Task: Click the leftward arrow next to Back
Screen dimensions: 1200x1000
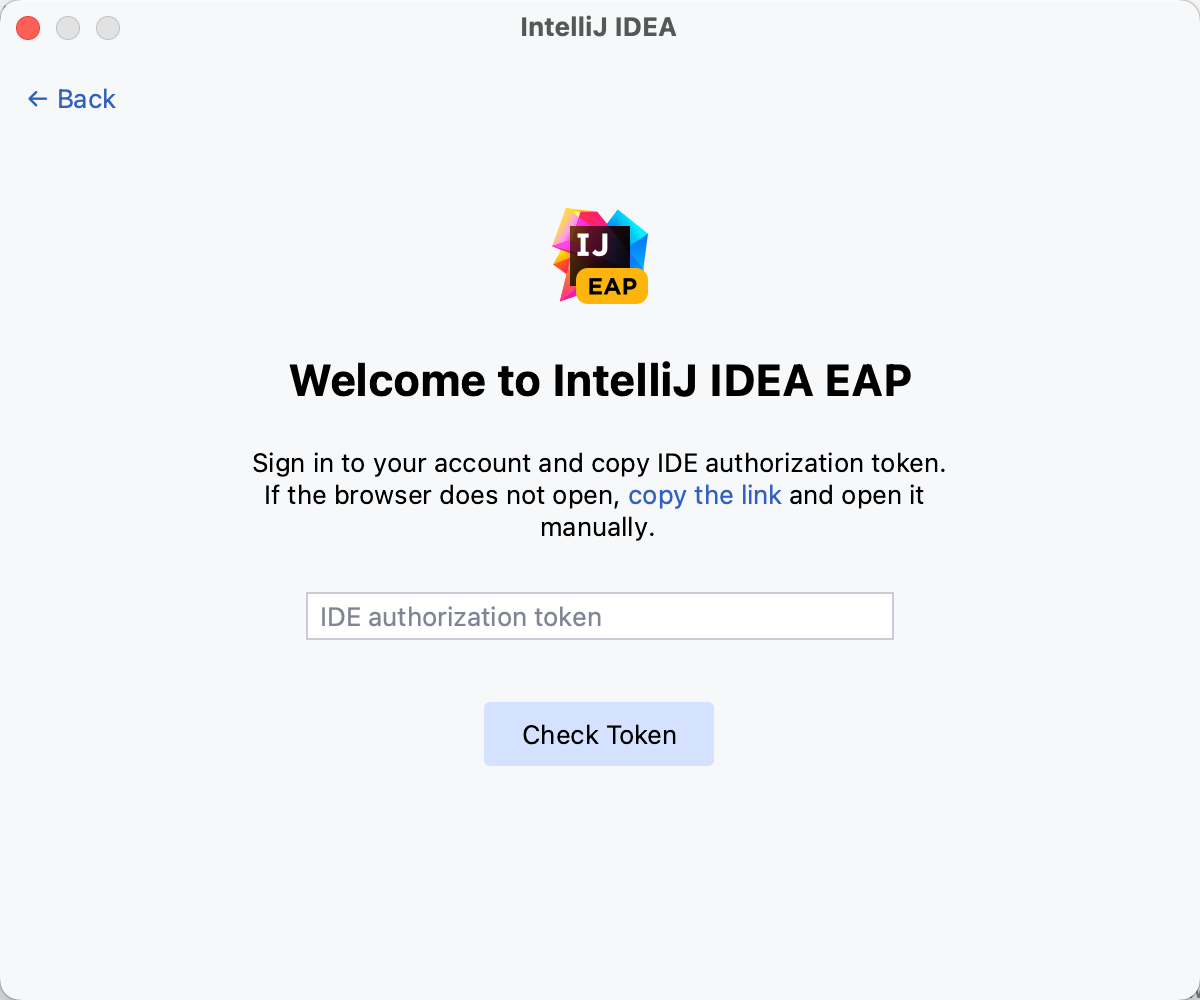Action: 37,99
